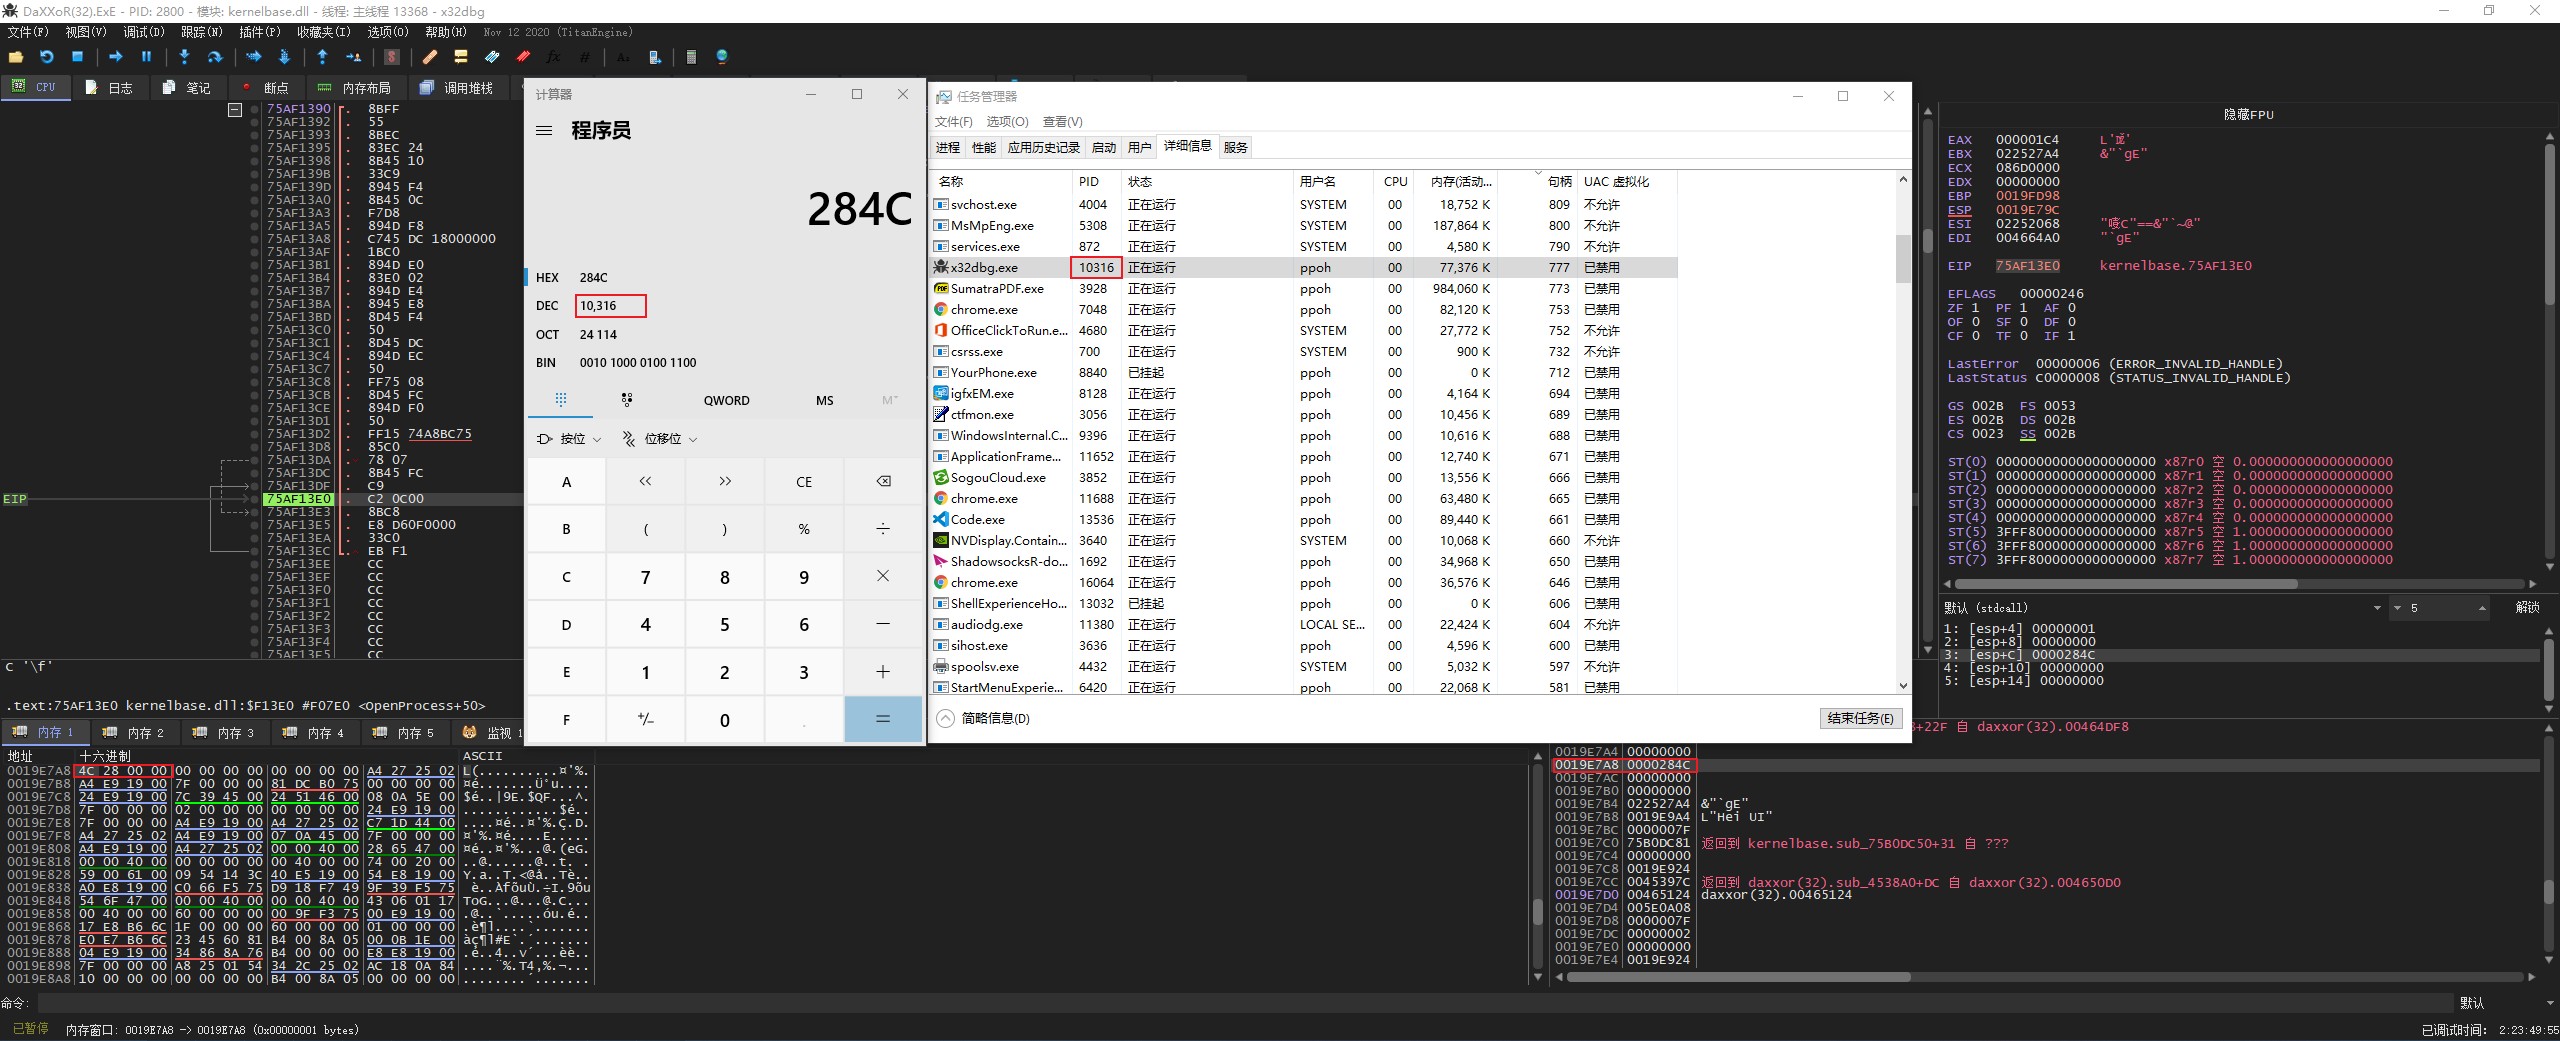Restart debugged program in x32dbg toolbar
The image size is (2560, 1041).
(46, 57)
